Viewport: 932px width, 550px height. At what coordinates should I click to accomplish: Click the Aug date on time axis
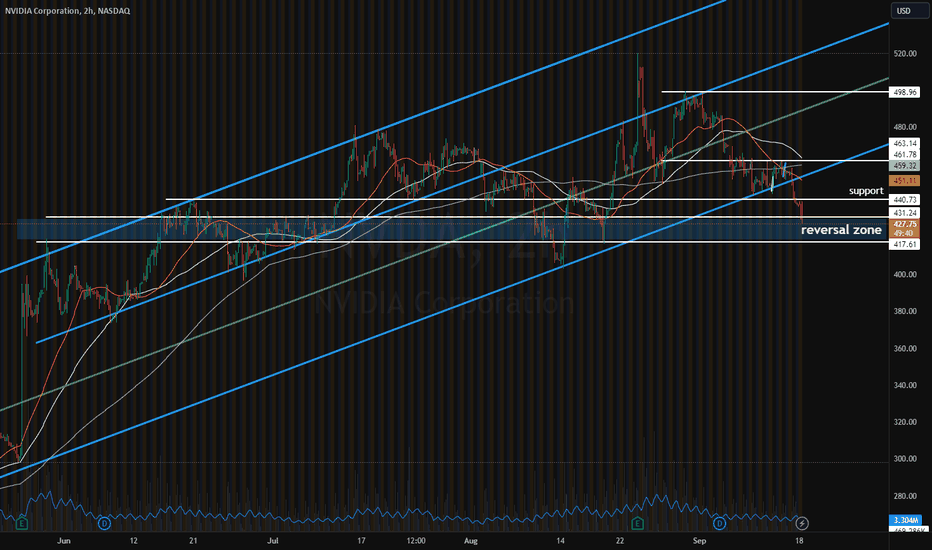[x=471, y=540]
